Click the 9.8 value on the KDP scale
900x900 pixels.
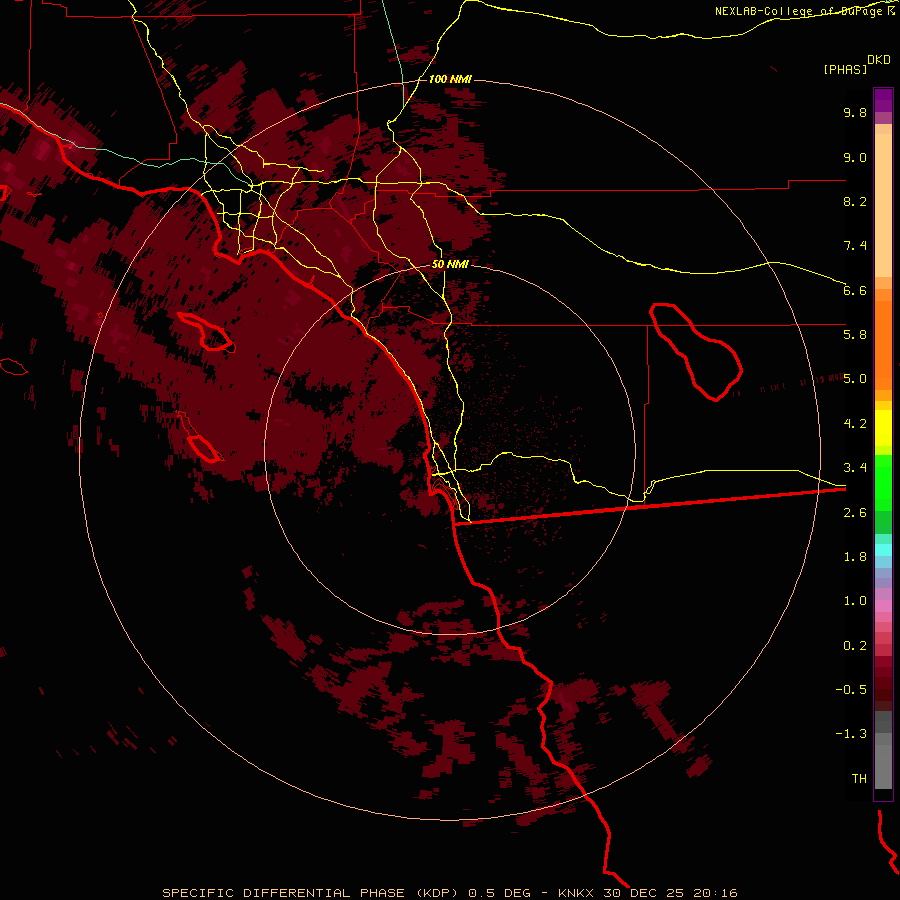855,112
